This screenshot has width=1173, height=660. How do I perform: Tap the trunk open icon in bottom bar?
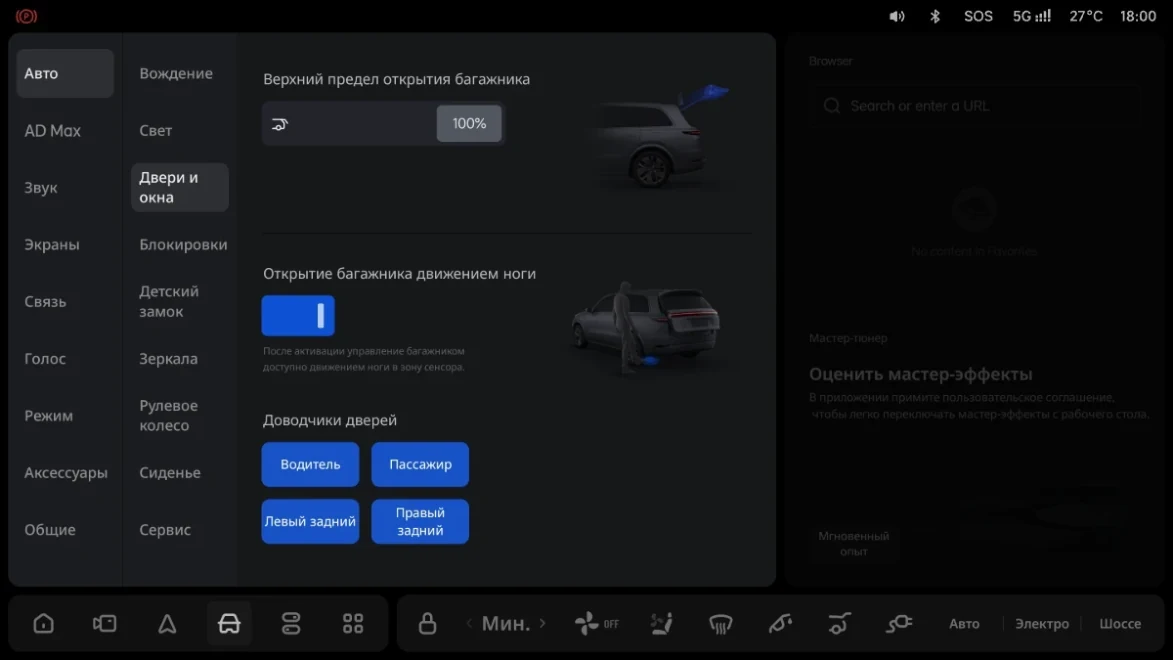(x=839, y=623)
